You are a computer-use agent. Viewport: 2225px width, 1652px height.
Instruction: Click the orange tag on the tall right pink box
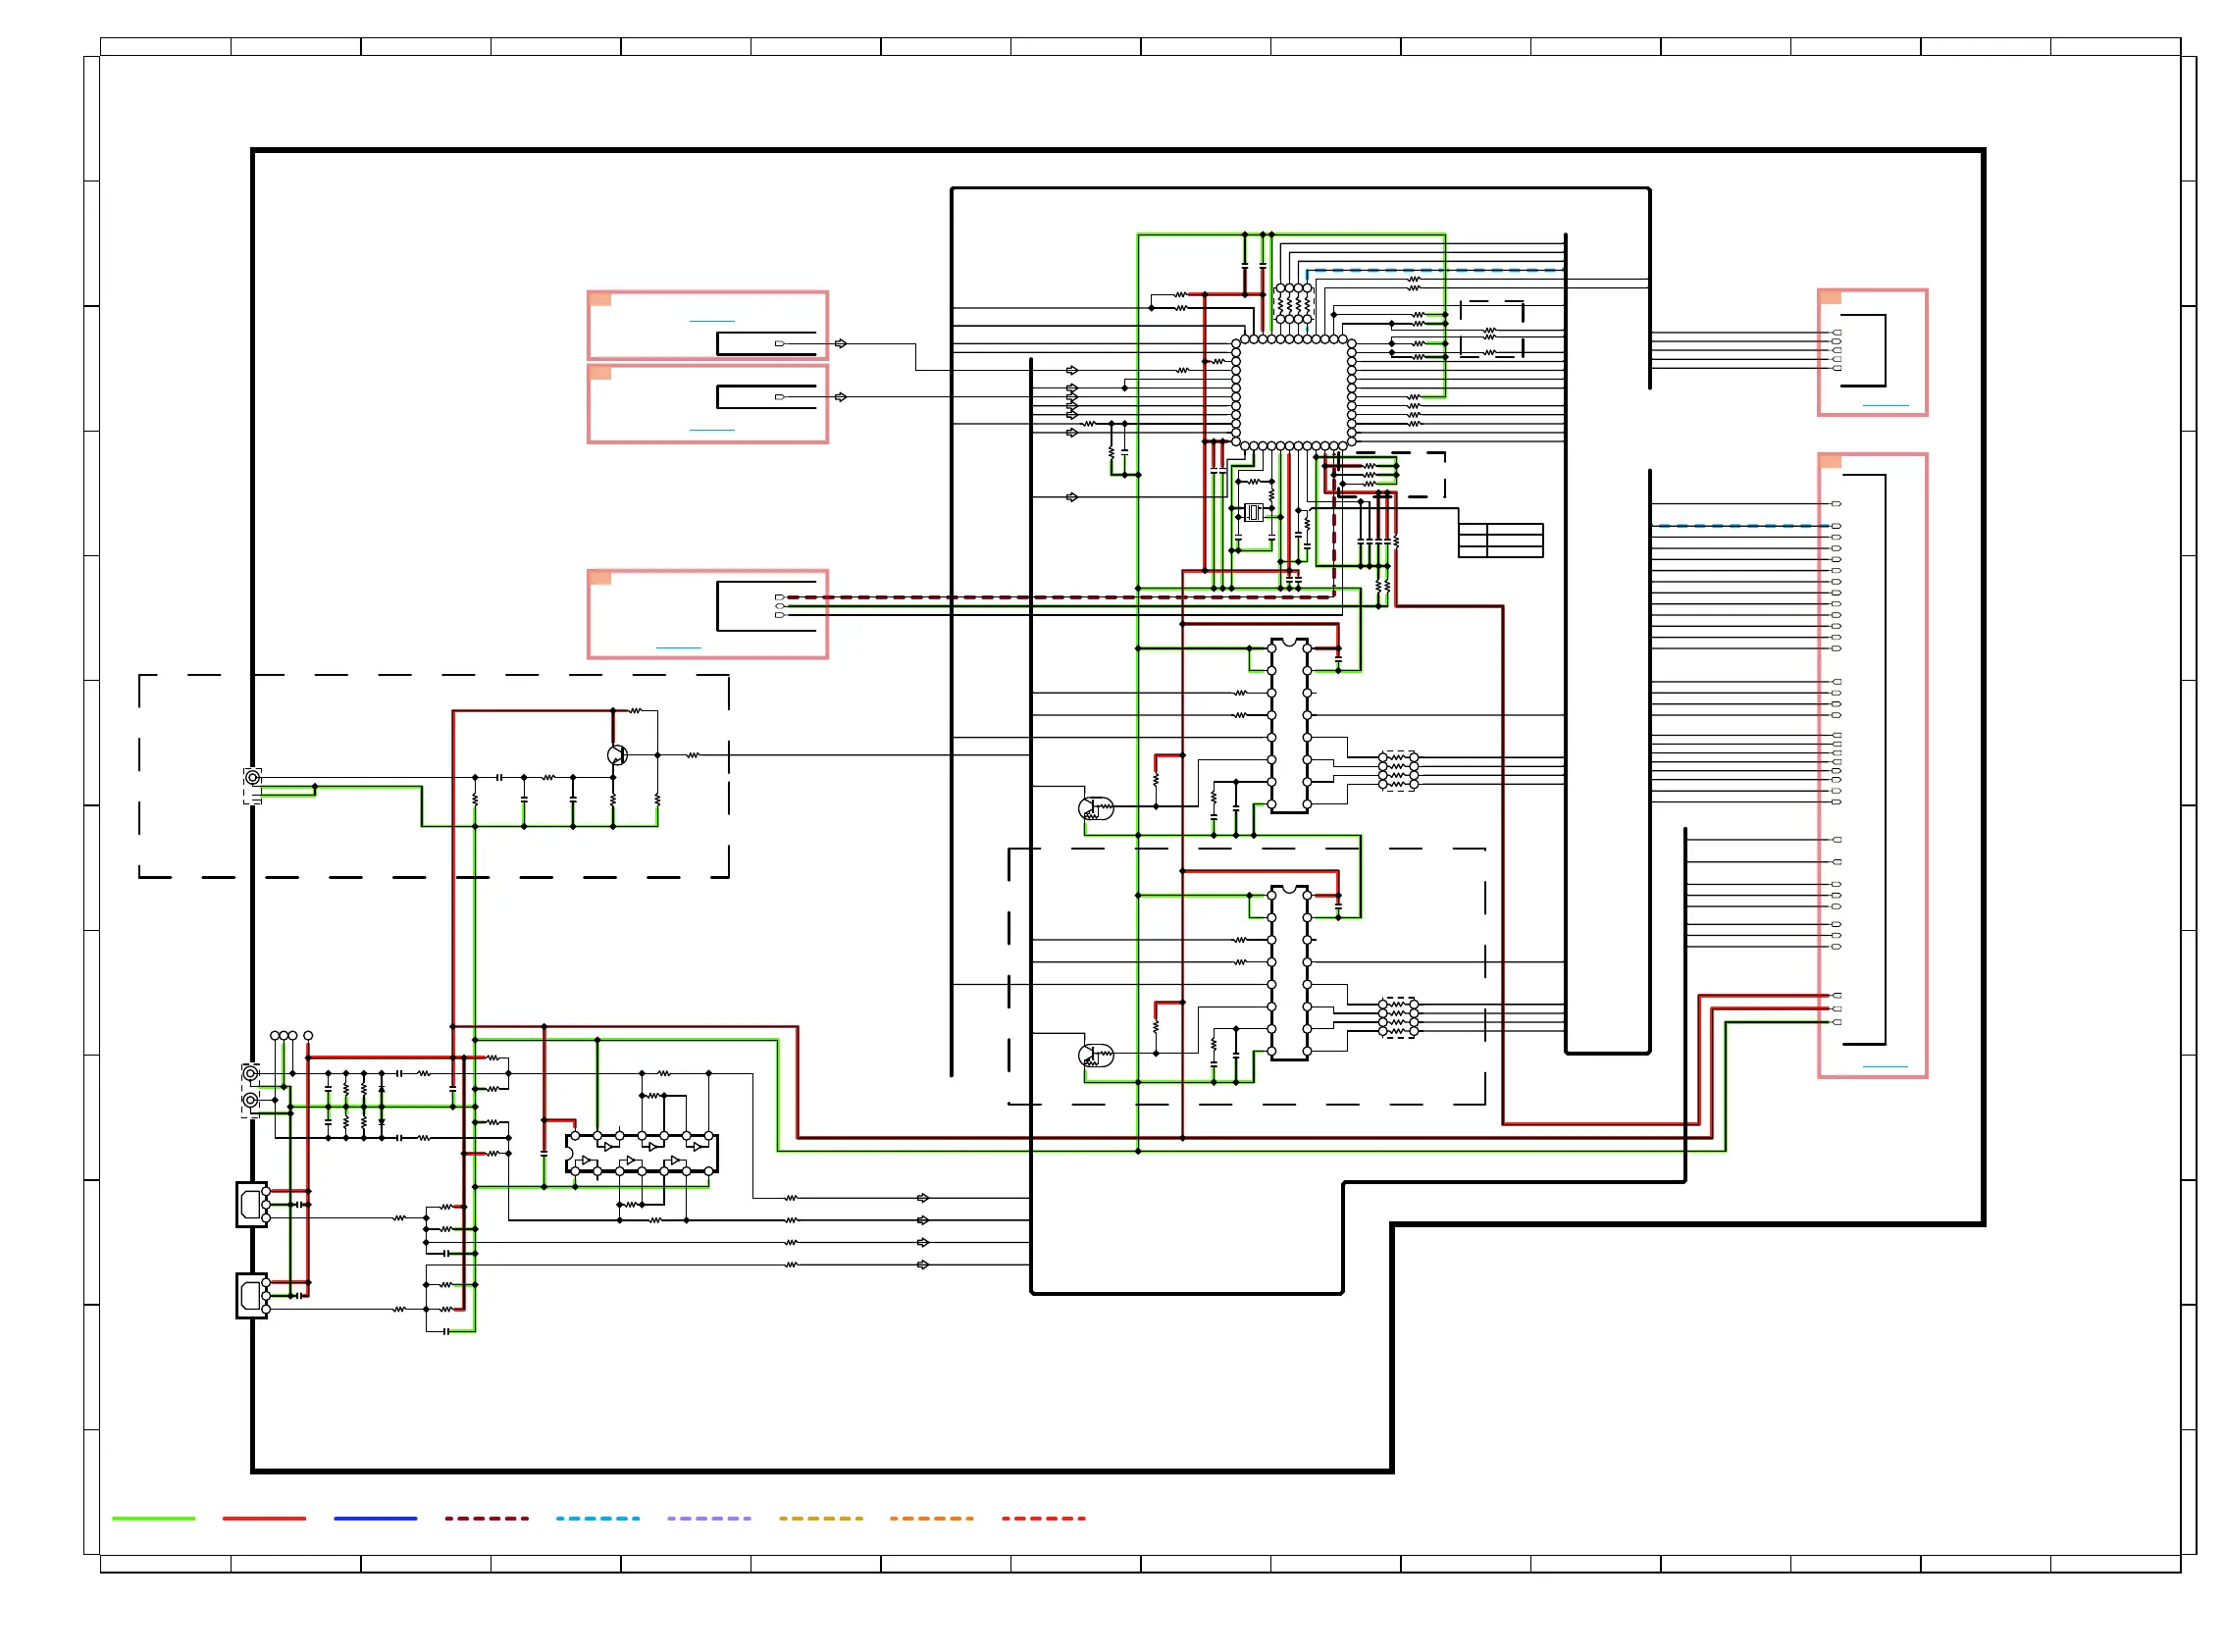tap(1830, 461)
